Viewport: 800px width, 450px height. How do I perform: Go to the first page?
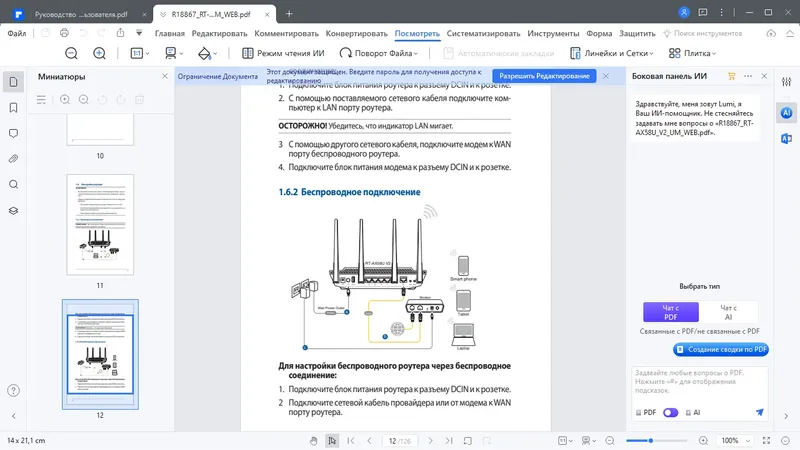(x=351, y=441)
